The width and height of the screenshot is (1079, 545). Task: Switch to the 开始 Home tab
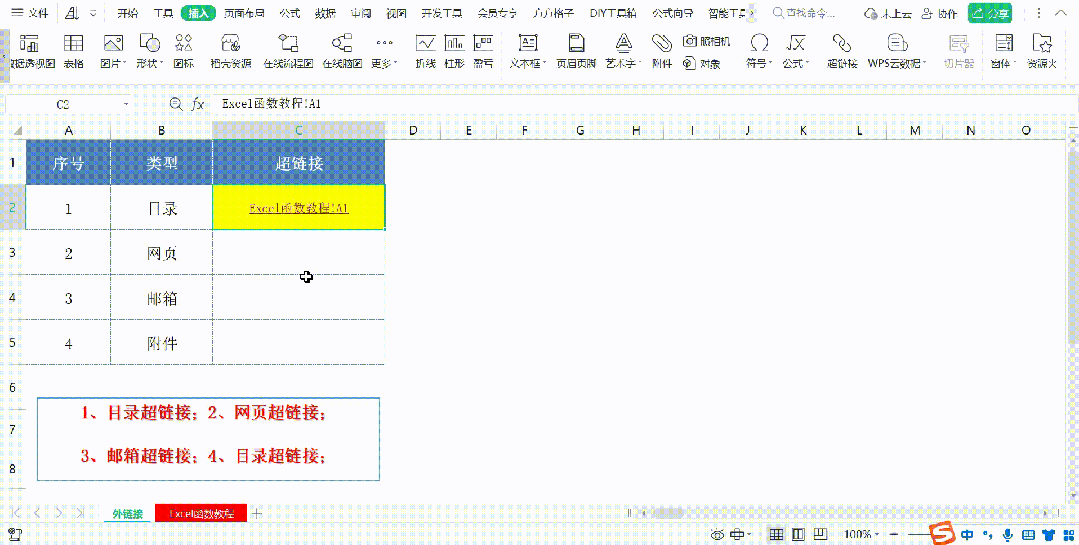point(127,13)
